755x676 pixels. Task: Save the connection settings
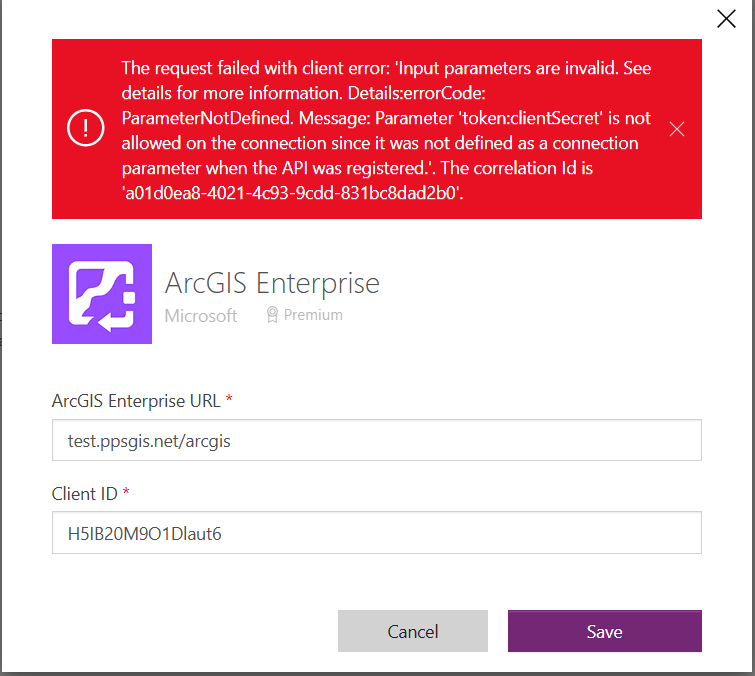coord(604,631)
